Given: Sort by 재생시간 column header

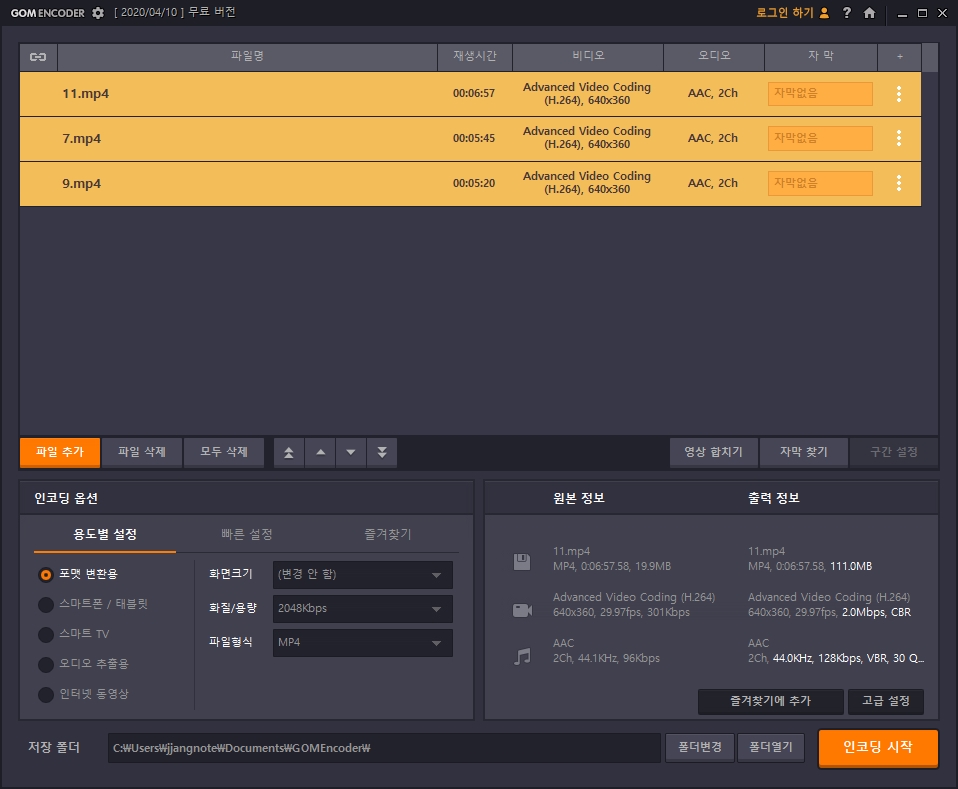Looking at the screenshot, I should point(475,56).
